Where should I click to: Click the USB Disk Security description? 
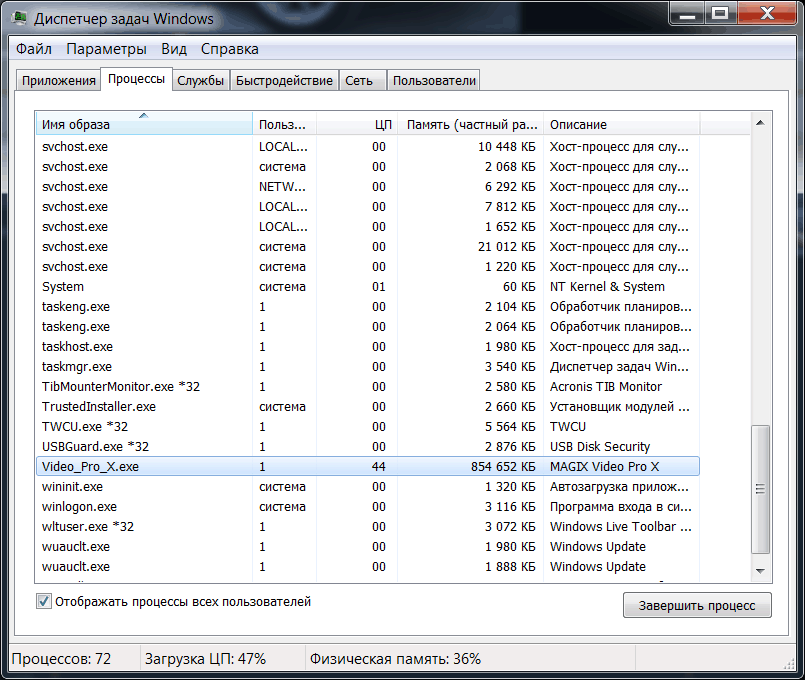point(600,446)
